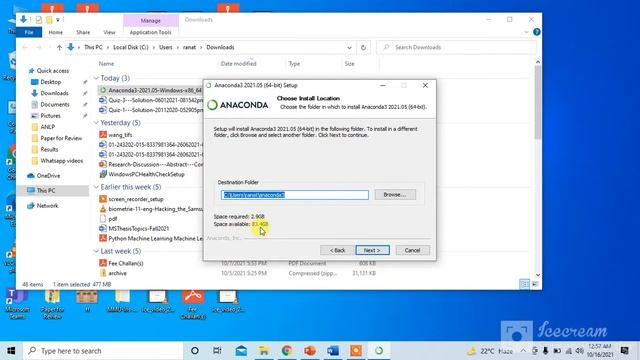Image resolution: width=640 pixels, height=360 pixels.
Task: Sort by the Name column header
Action: tap(106, 64)
